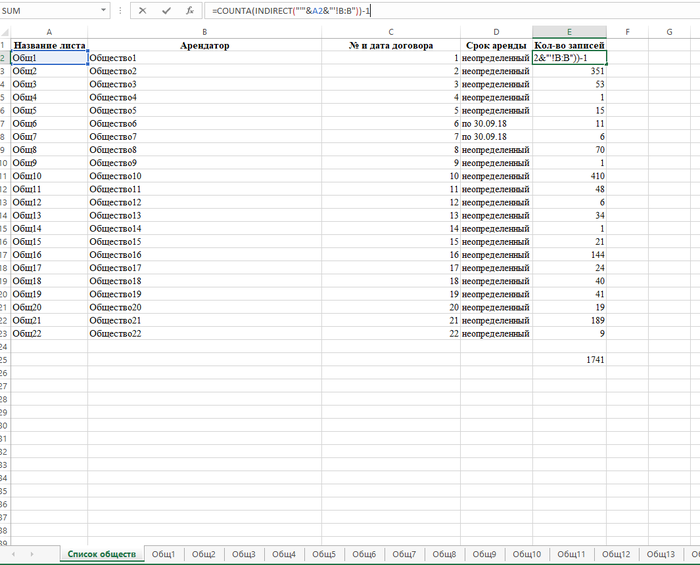Select the Общ7 sheet tab
Screen dimensions: 700x565
[404, 554]
